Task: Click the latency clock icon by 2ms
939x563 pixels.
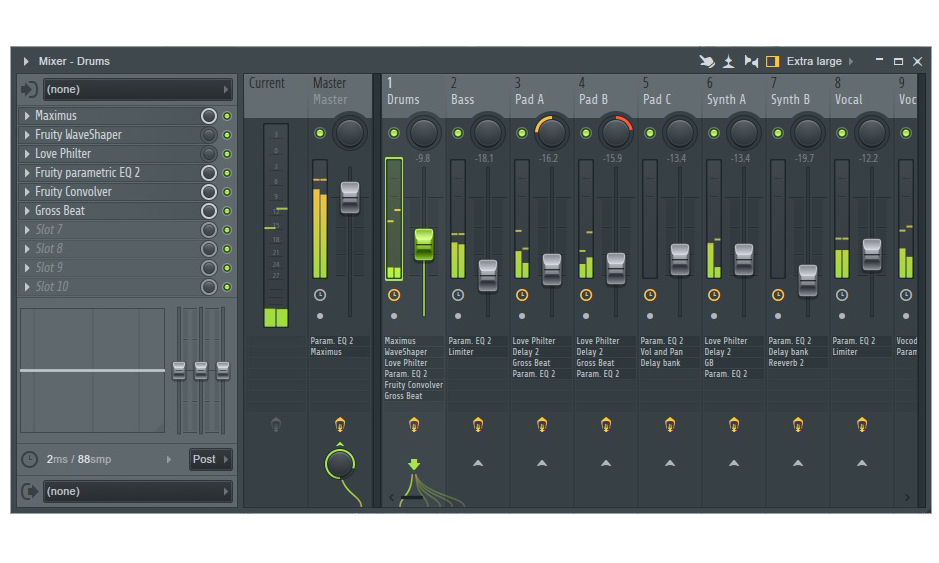Action: pos(29,459)
